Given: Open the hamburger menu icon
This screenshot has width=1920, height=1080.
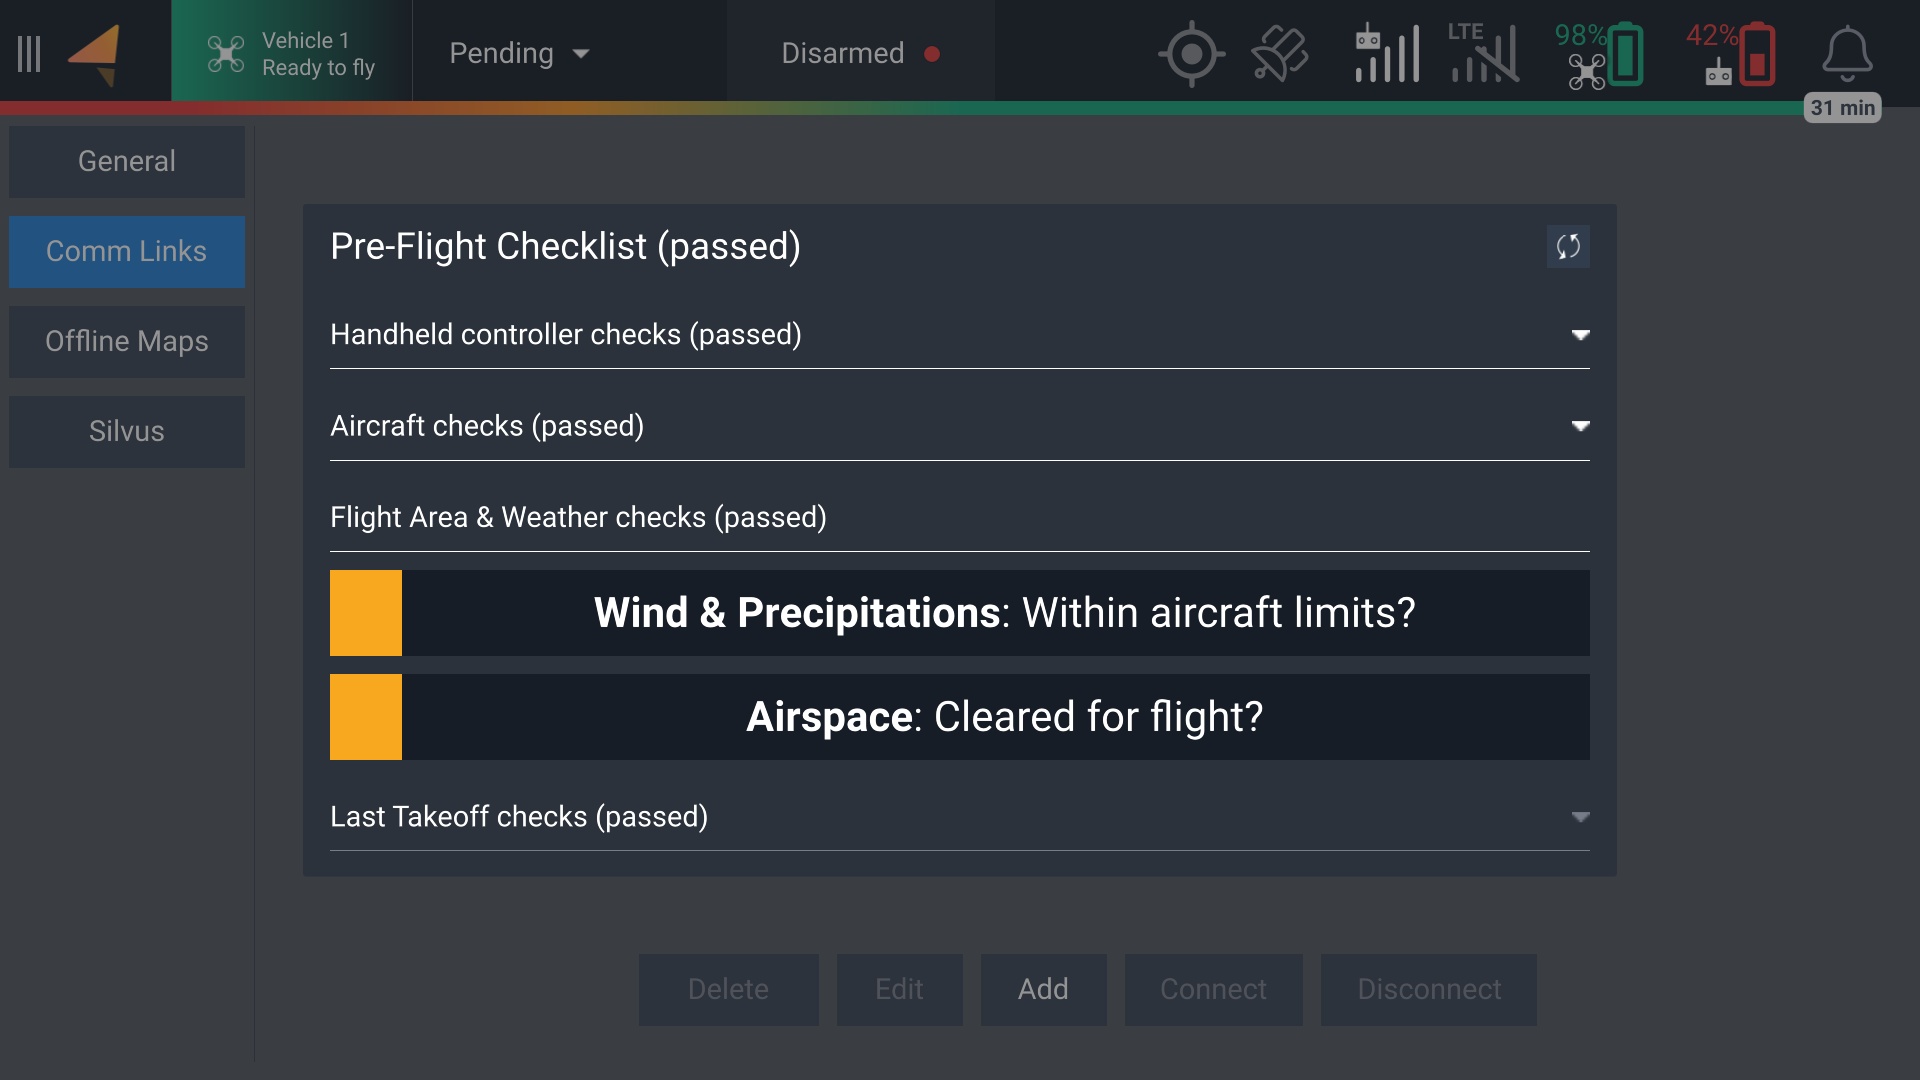Looking at the screenshot, I should click(29, 54).
